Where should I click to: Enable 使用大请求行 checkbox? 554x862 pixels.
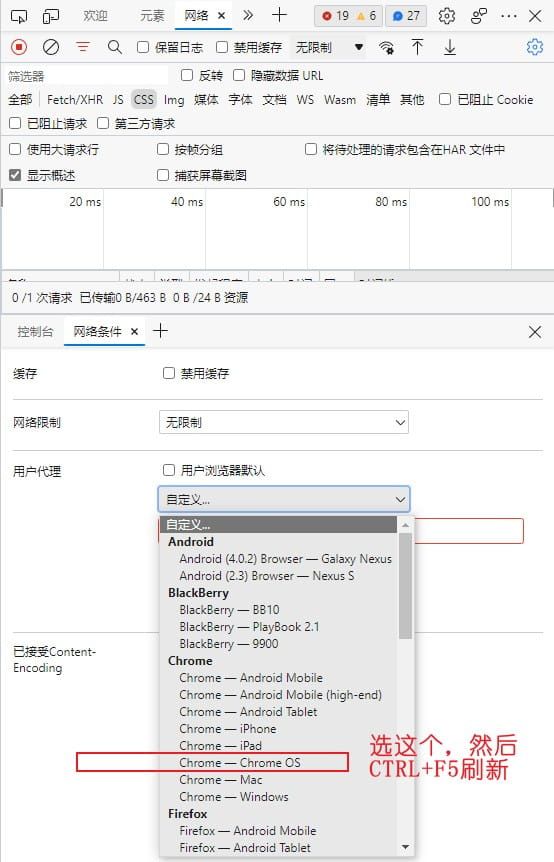(15, 149)
